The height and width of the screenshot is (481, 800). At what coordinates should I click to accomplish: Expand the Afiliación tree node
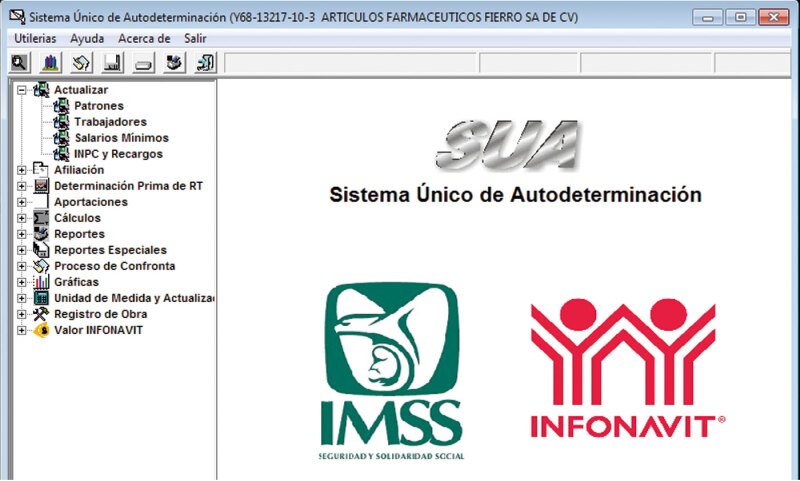pos(21,170)
